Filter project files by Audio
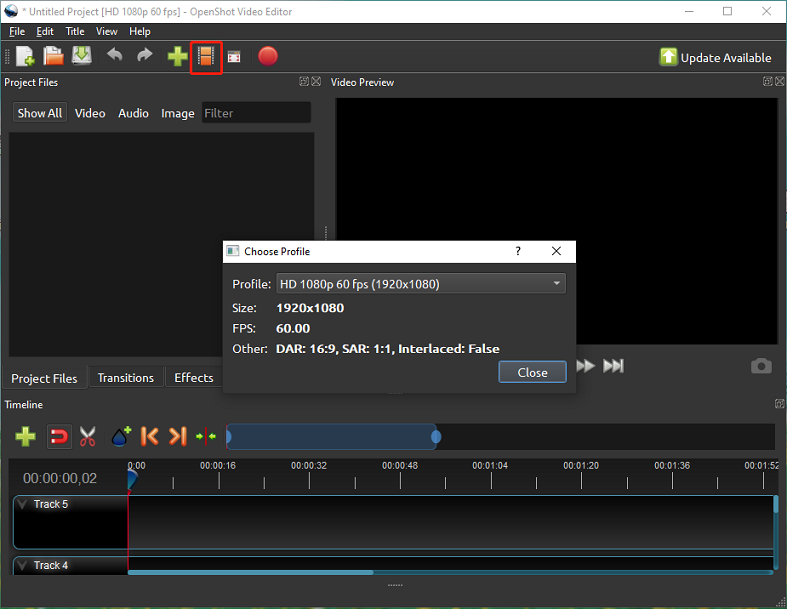787x609 pixels. [x=133, y=113]
